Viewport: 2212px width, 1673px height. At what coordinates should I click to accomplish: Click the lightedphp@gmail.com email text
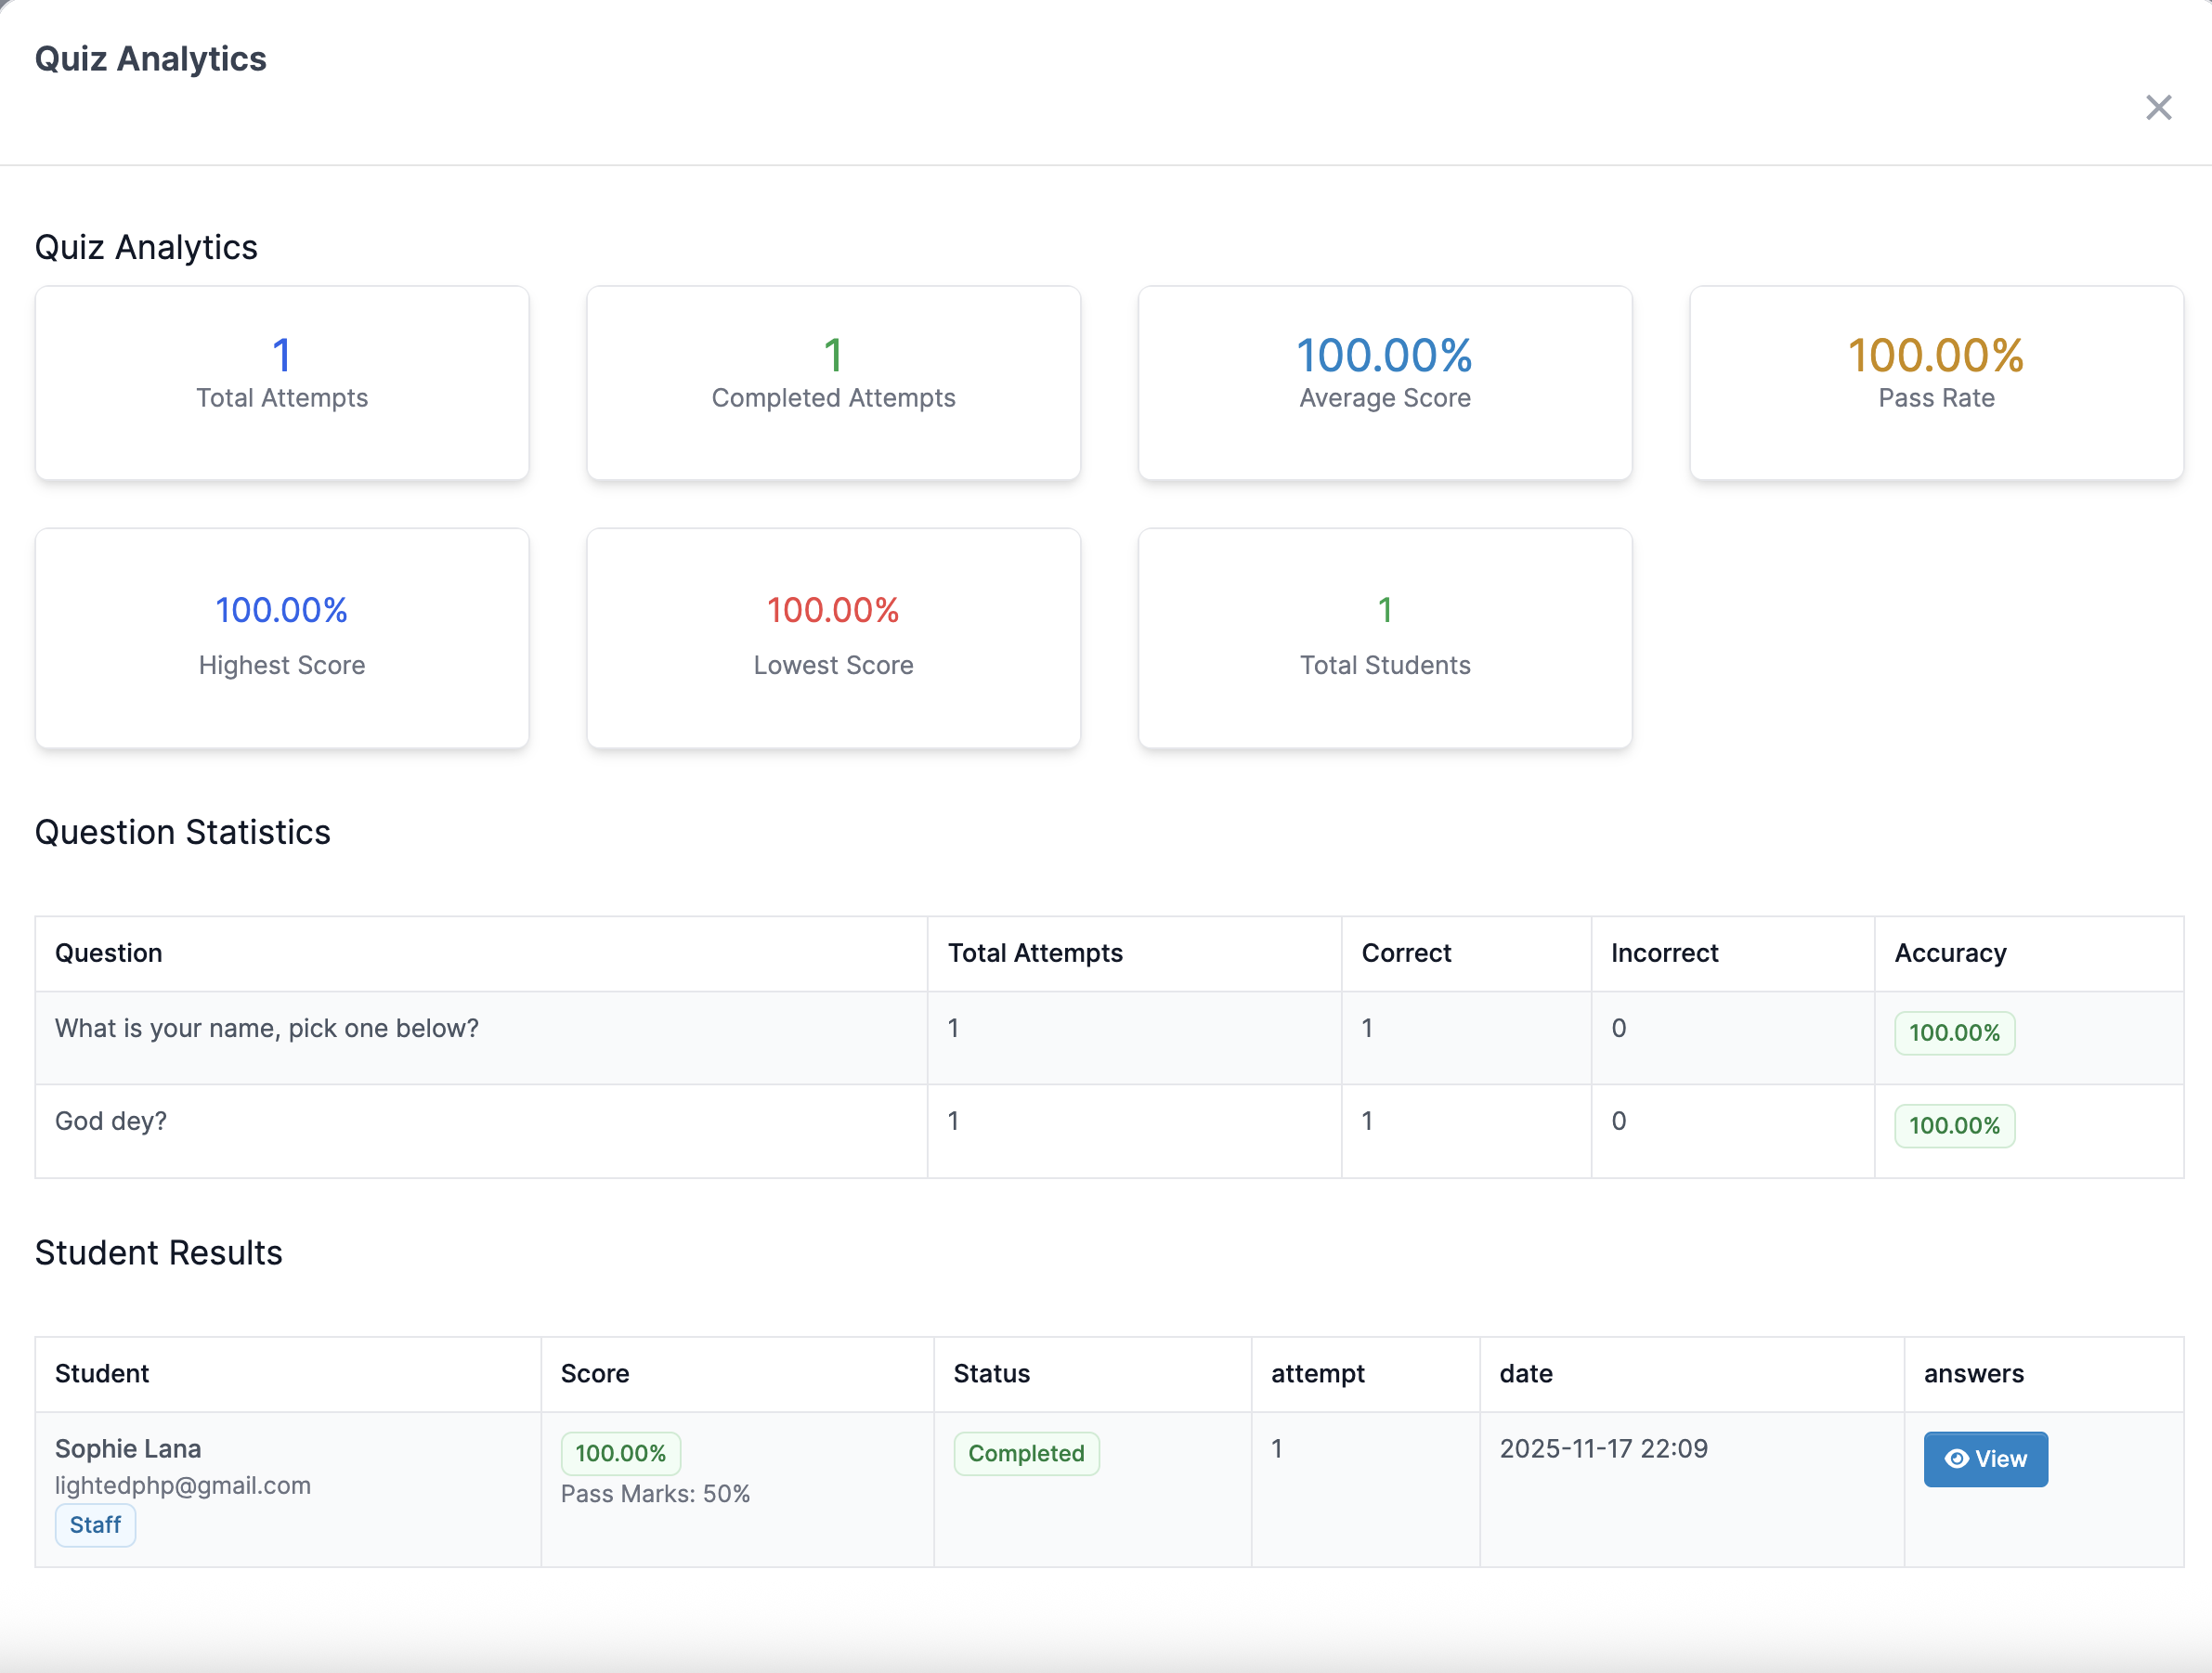[x=183, y=1485]
